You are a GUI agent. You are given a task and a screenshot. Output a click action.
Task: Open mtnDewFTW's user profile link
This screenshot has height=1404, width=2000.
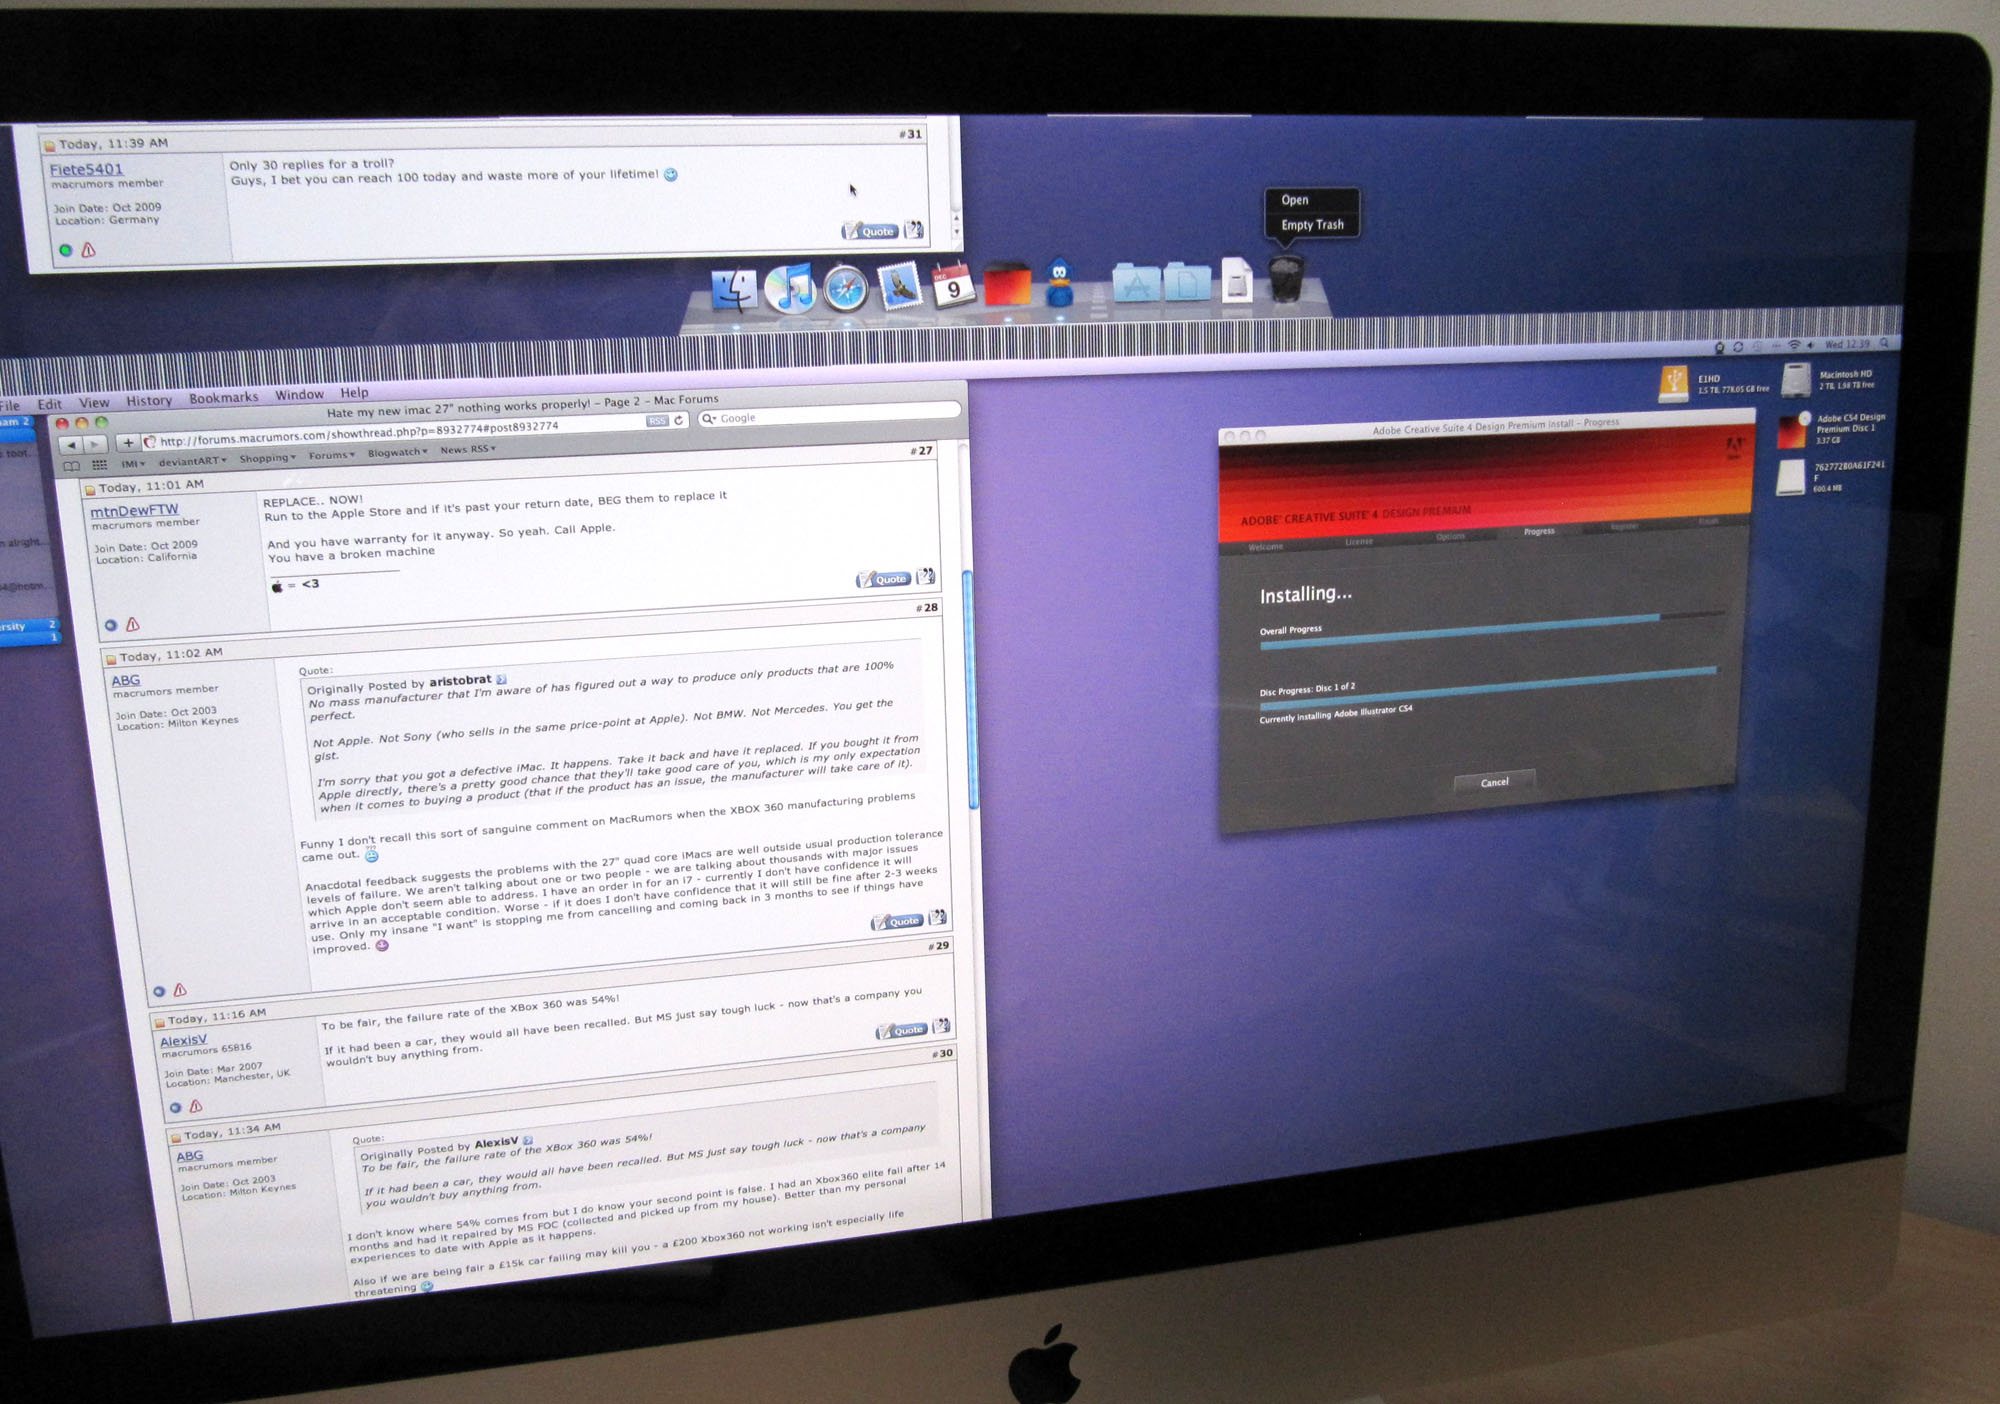pyautogui.click(x=134, y=510)
